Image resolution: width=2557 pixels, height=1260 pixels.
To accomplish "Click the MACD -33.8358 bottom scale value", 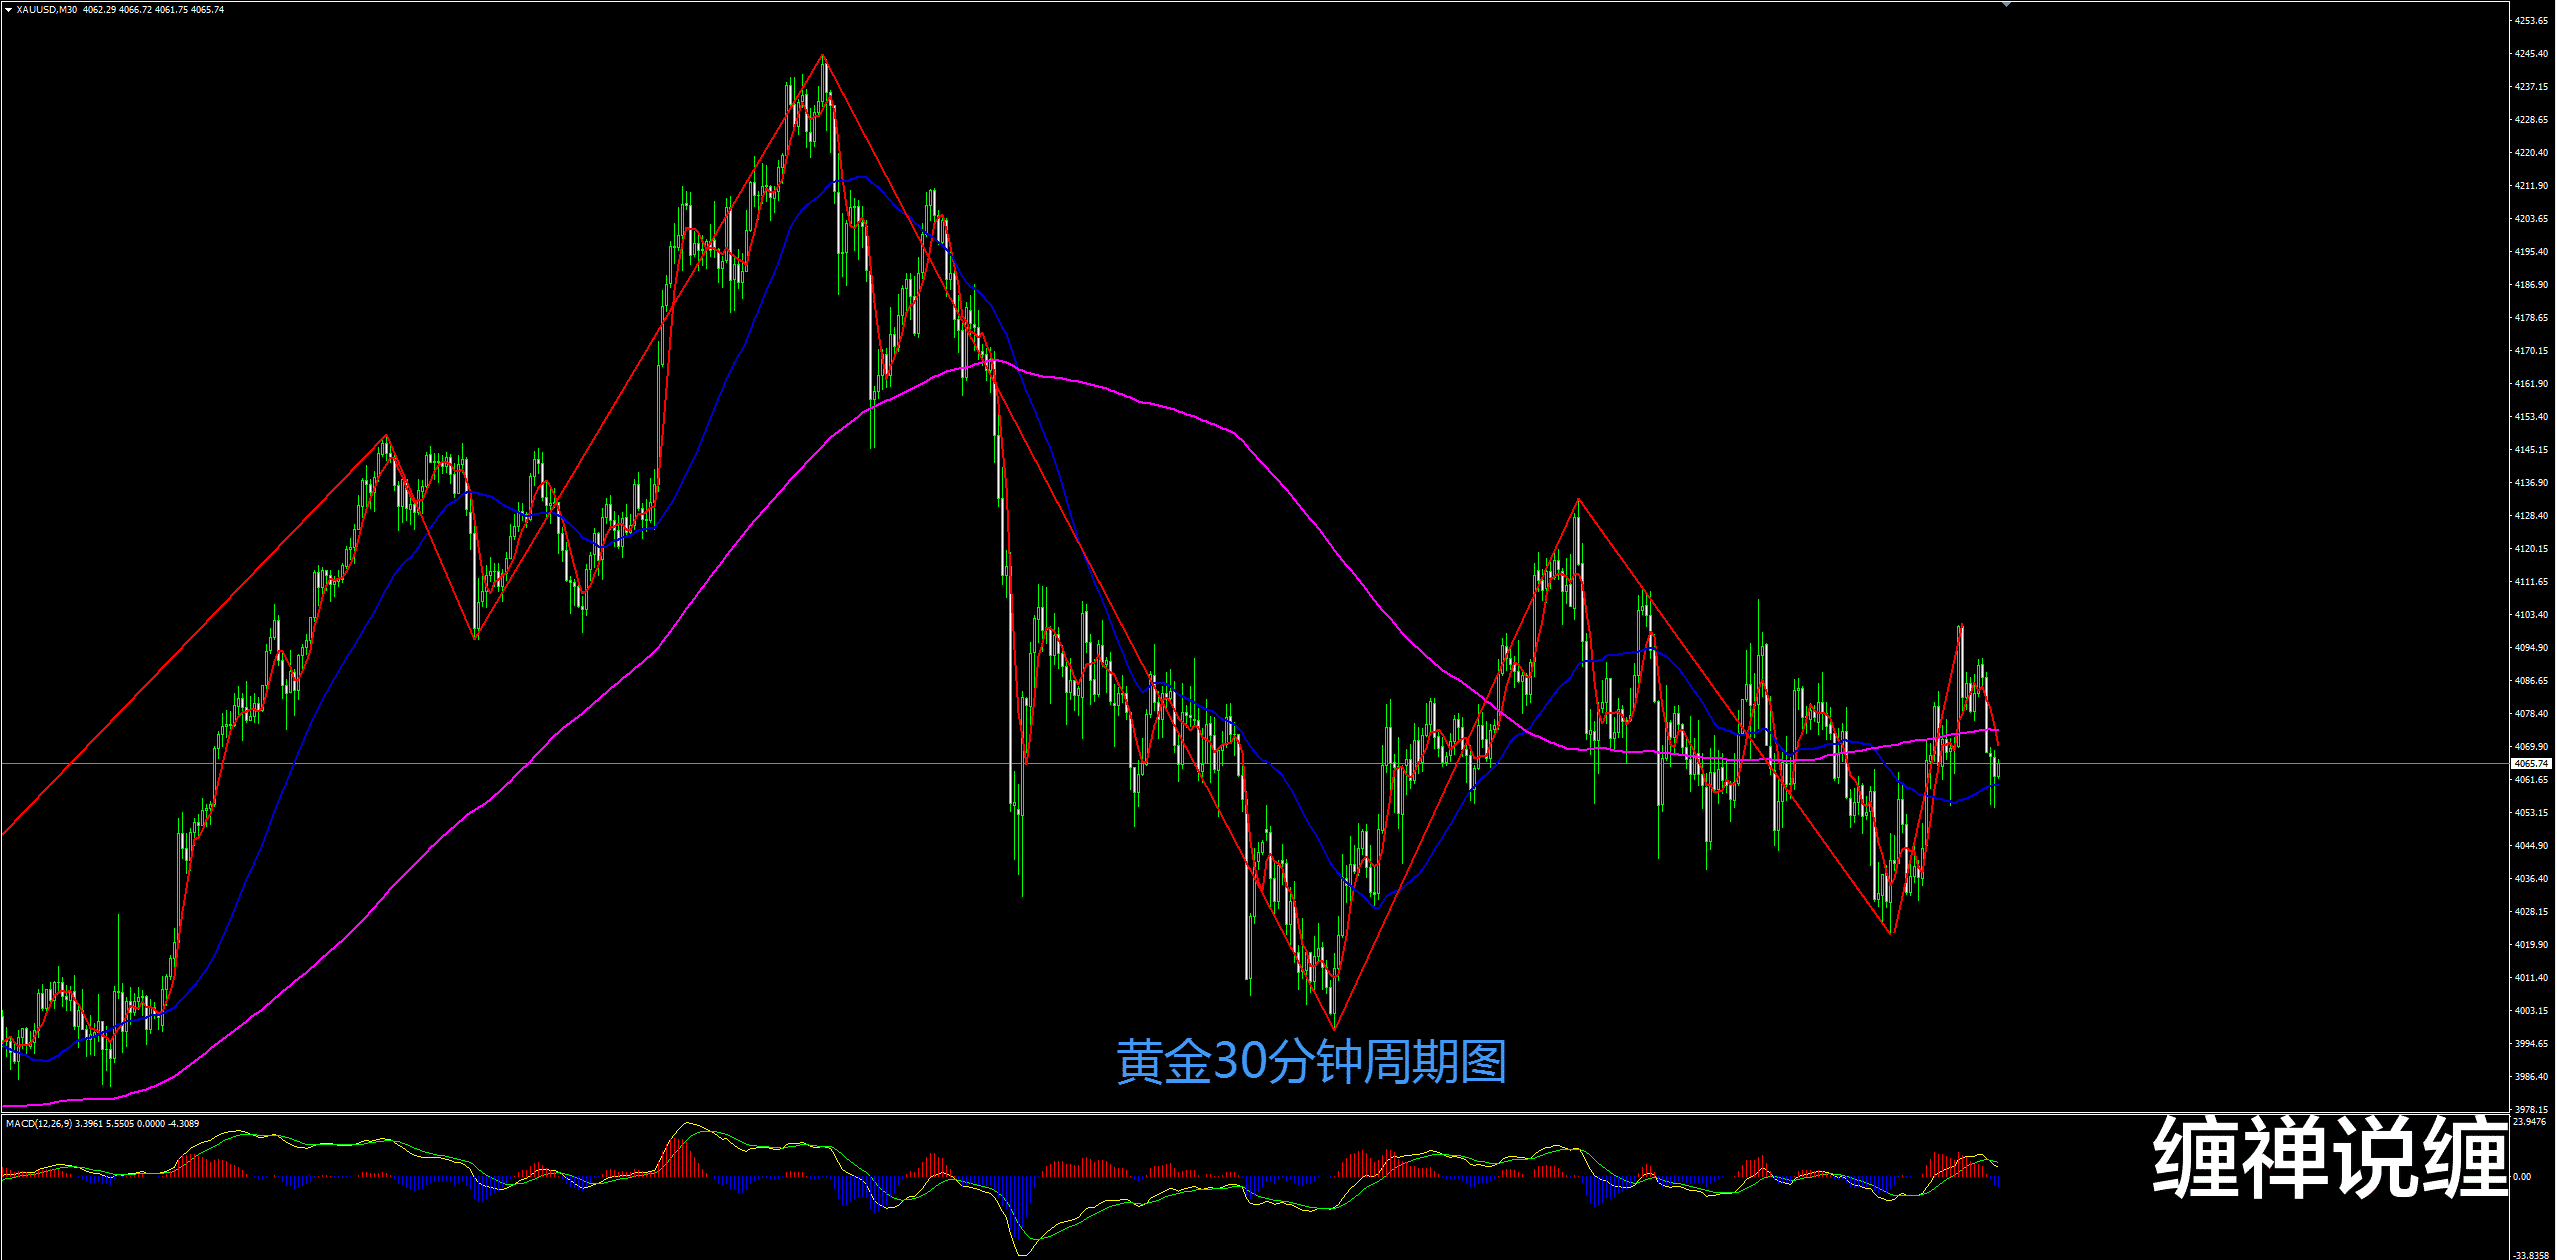I will pyautogui.click(x=2531, y=1255).
